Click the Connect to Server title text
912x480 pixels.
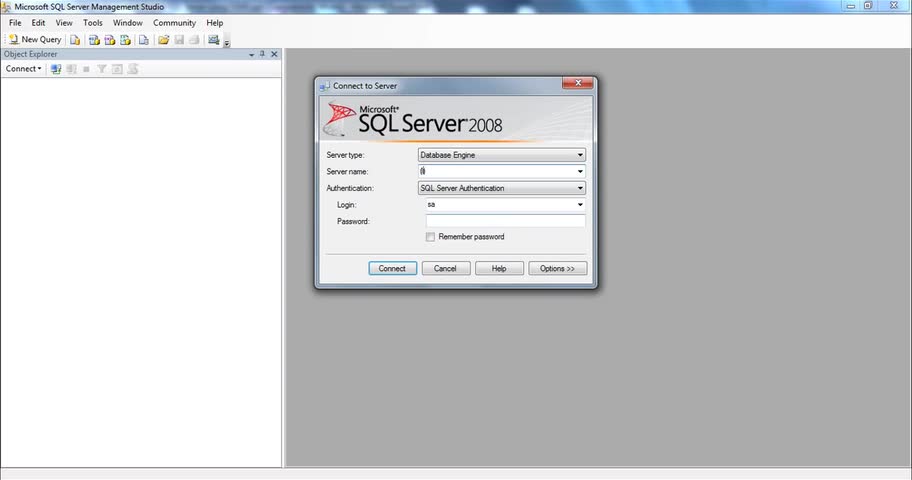coord(365,86)
